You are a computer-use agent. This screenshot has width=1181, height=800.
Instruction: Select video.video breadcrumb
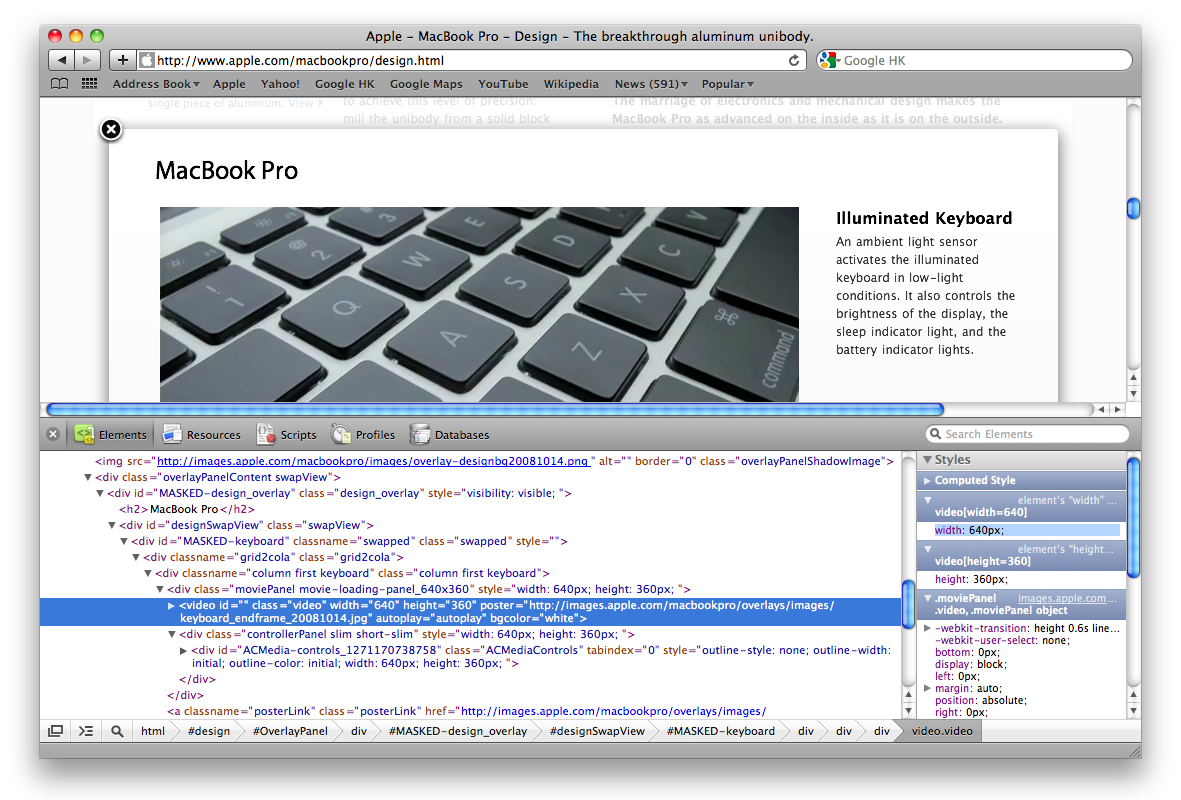[941, 731]
